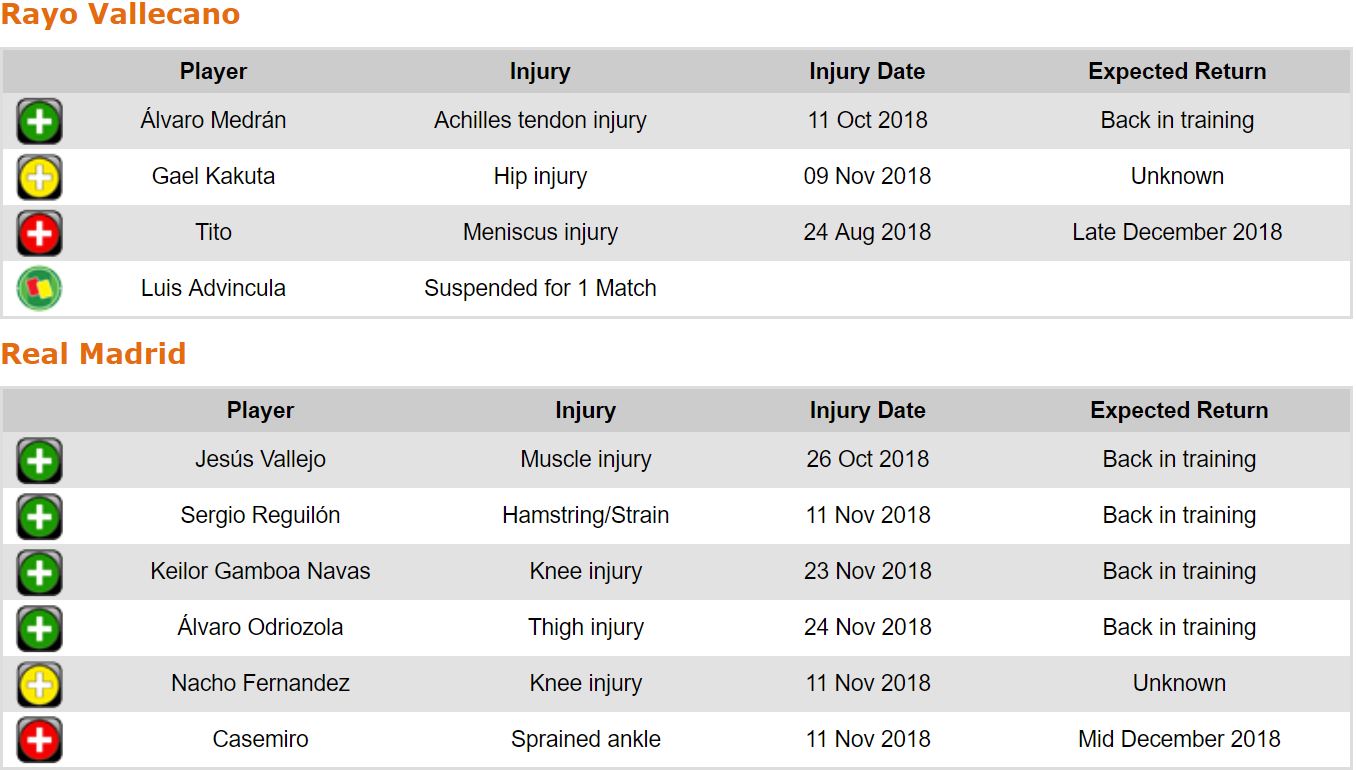Open the Real Madrid team heading
Image resolution: width=1356 pixels, height=770 pixels.
pos(93,354)
